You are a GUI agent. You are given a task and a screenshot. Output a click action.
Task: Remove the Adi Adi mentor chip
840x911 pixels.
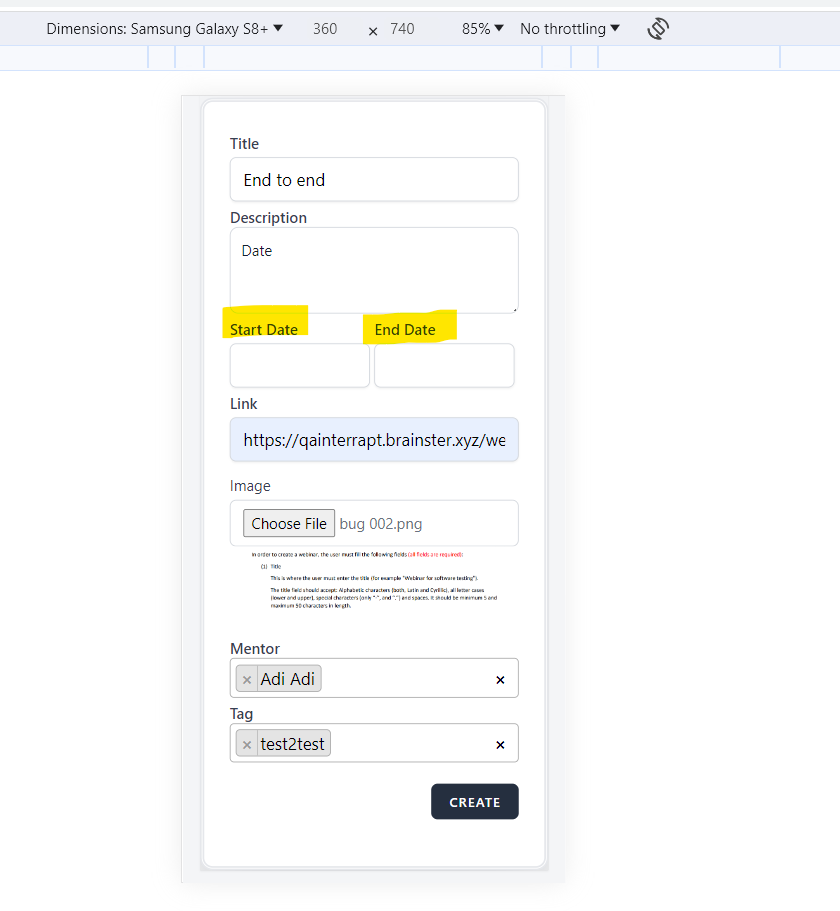coord(247,679)
